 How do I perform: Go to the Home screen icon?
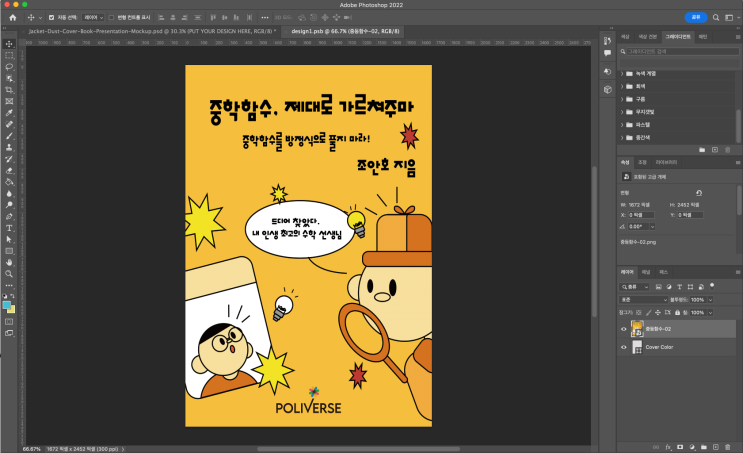pos(13,18)
